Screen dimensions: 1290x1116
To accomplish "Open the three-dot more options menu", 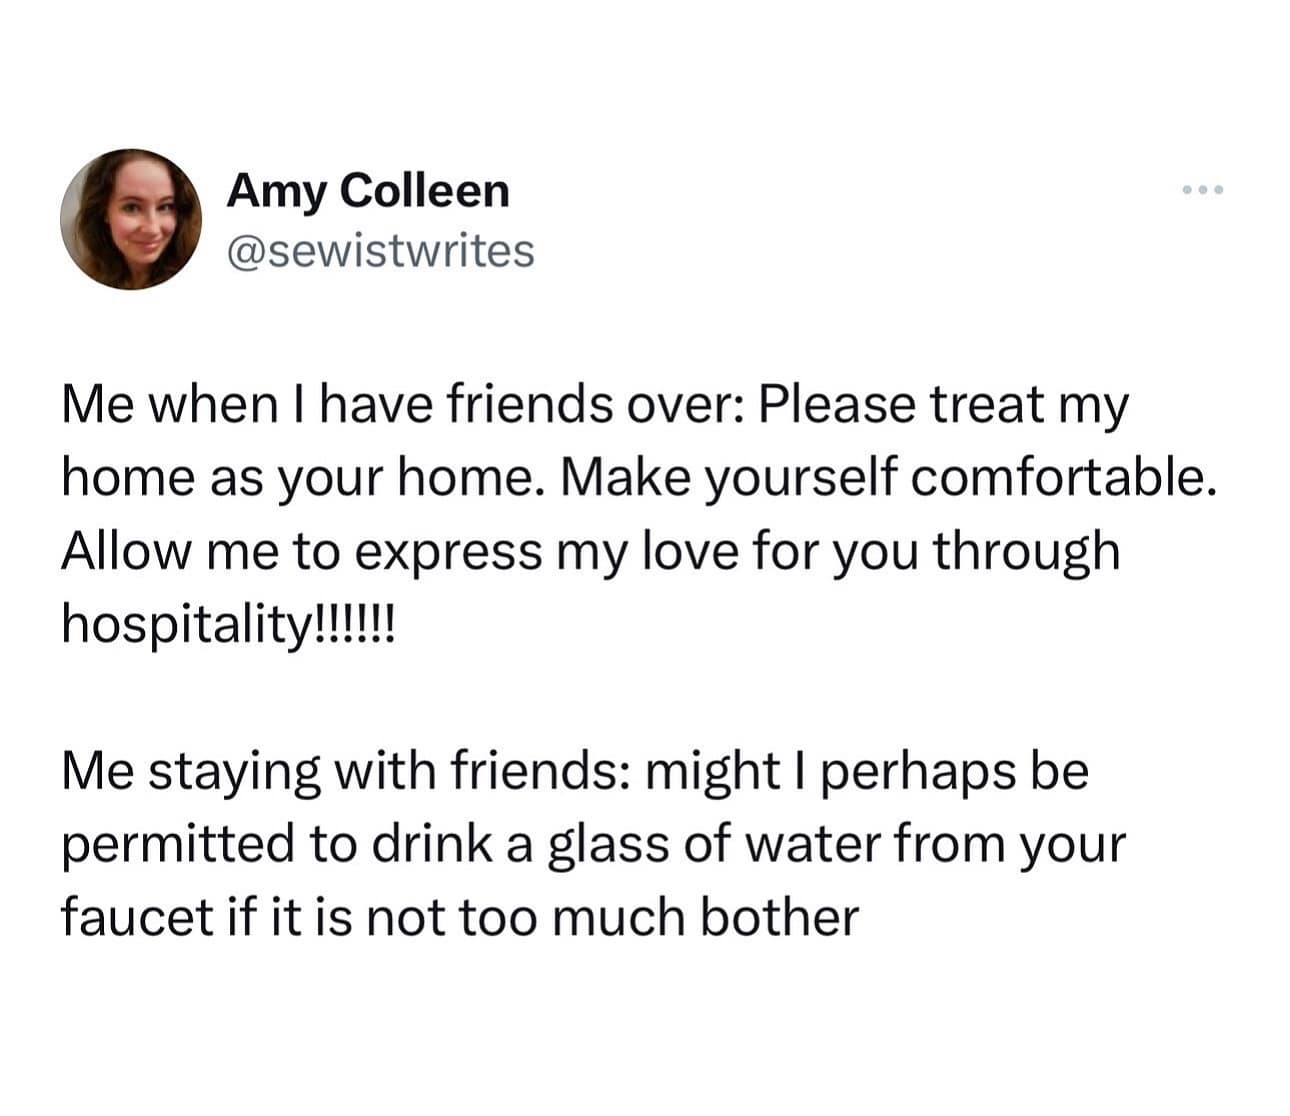I will tap(1201, 190).
